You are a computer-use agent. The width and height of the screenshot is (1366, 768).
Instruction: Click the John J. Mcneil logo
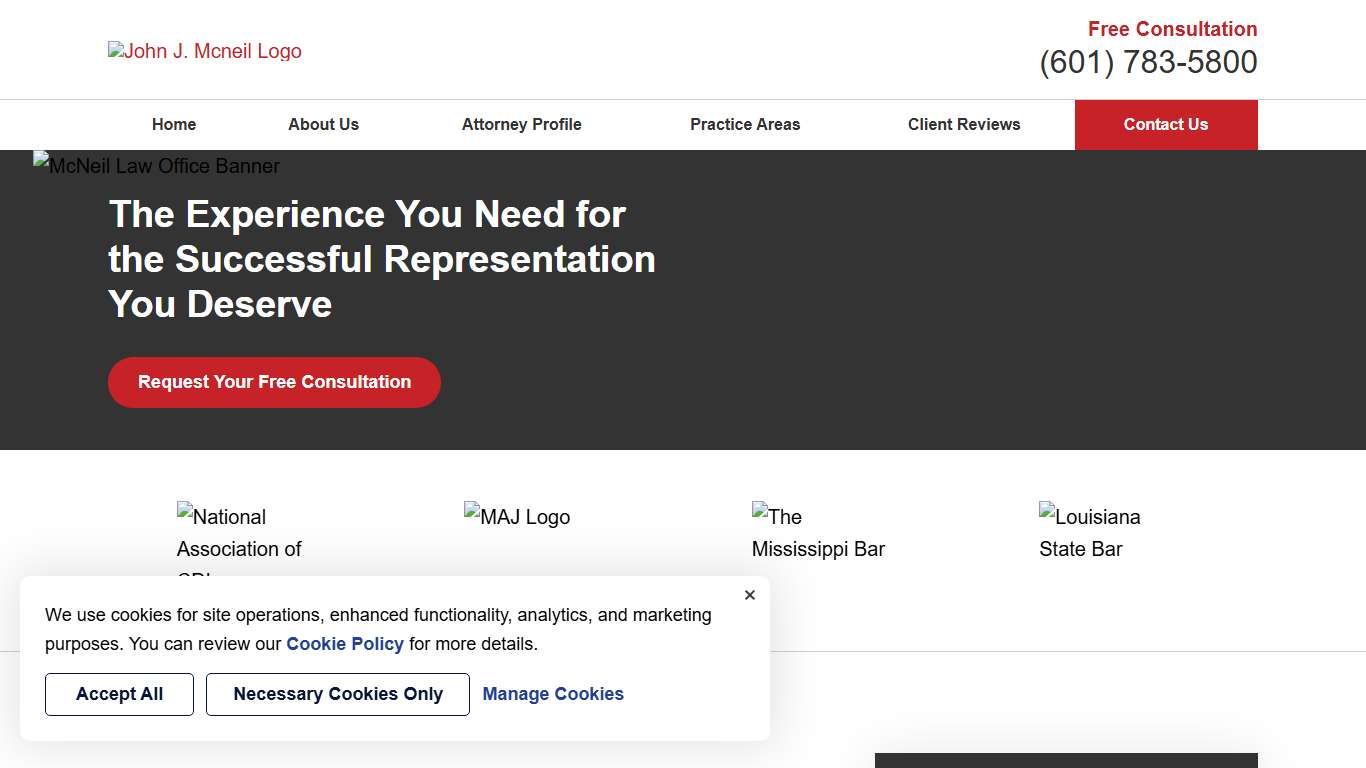pyautogui.click(x=205, y=51)
